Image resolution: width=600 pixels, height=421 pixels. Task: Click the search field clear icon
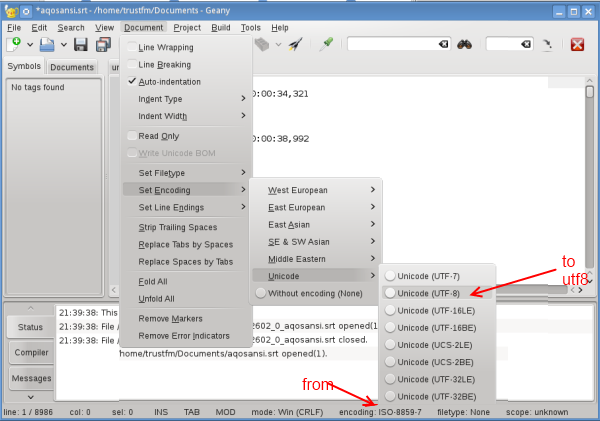443,44
